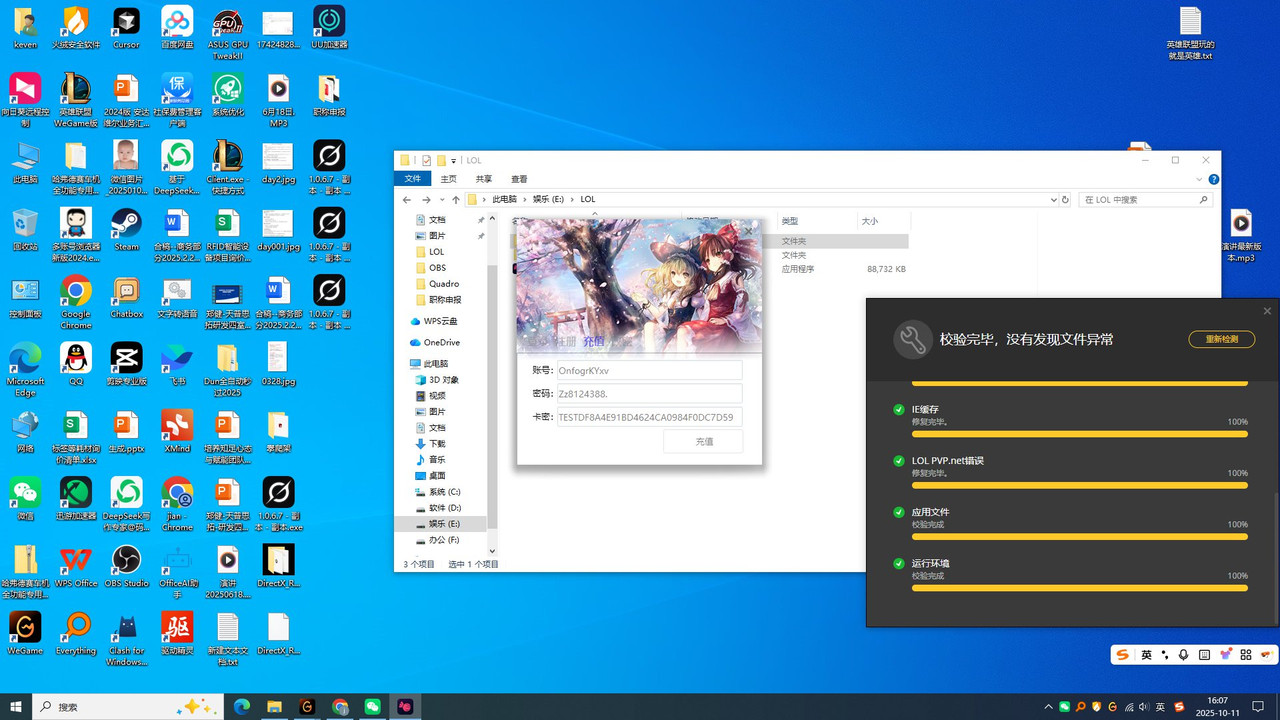This screenshot has width=1280, height=720.
Task: Open recent locations dropdown arrow
Action: click(x=442, y=199)
